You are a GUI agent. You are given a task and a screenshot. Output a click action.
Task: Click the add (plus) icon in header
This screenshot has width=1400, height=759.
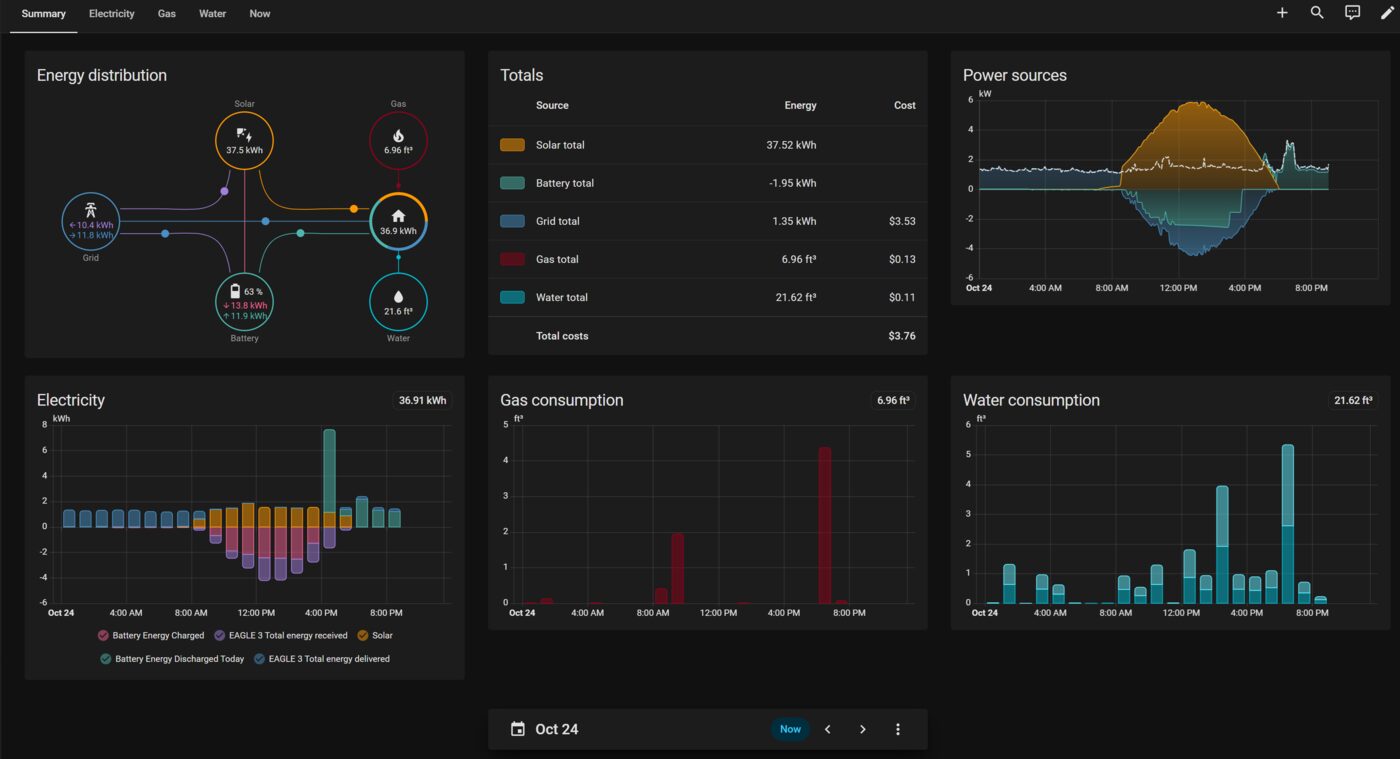[x=1282, y=13]
